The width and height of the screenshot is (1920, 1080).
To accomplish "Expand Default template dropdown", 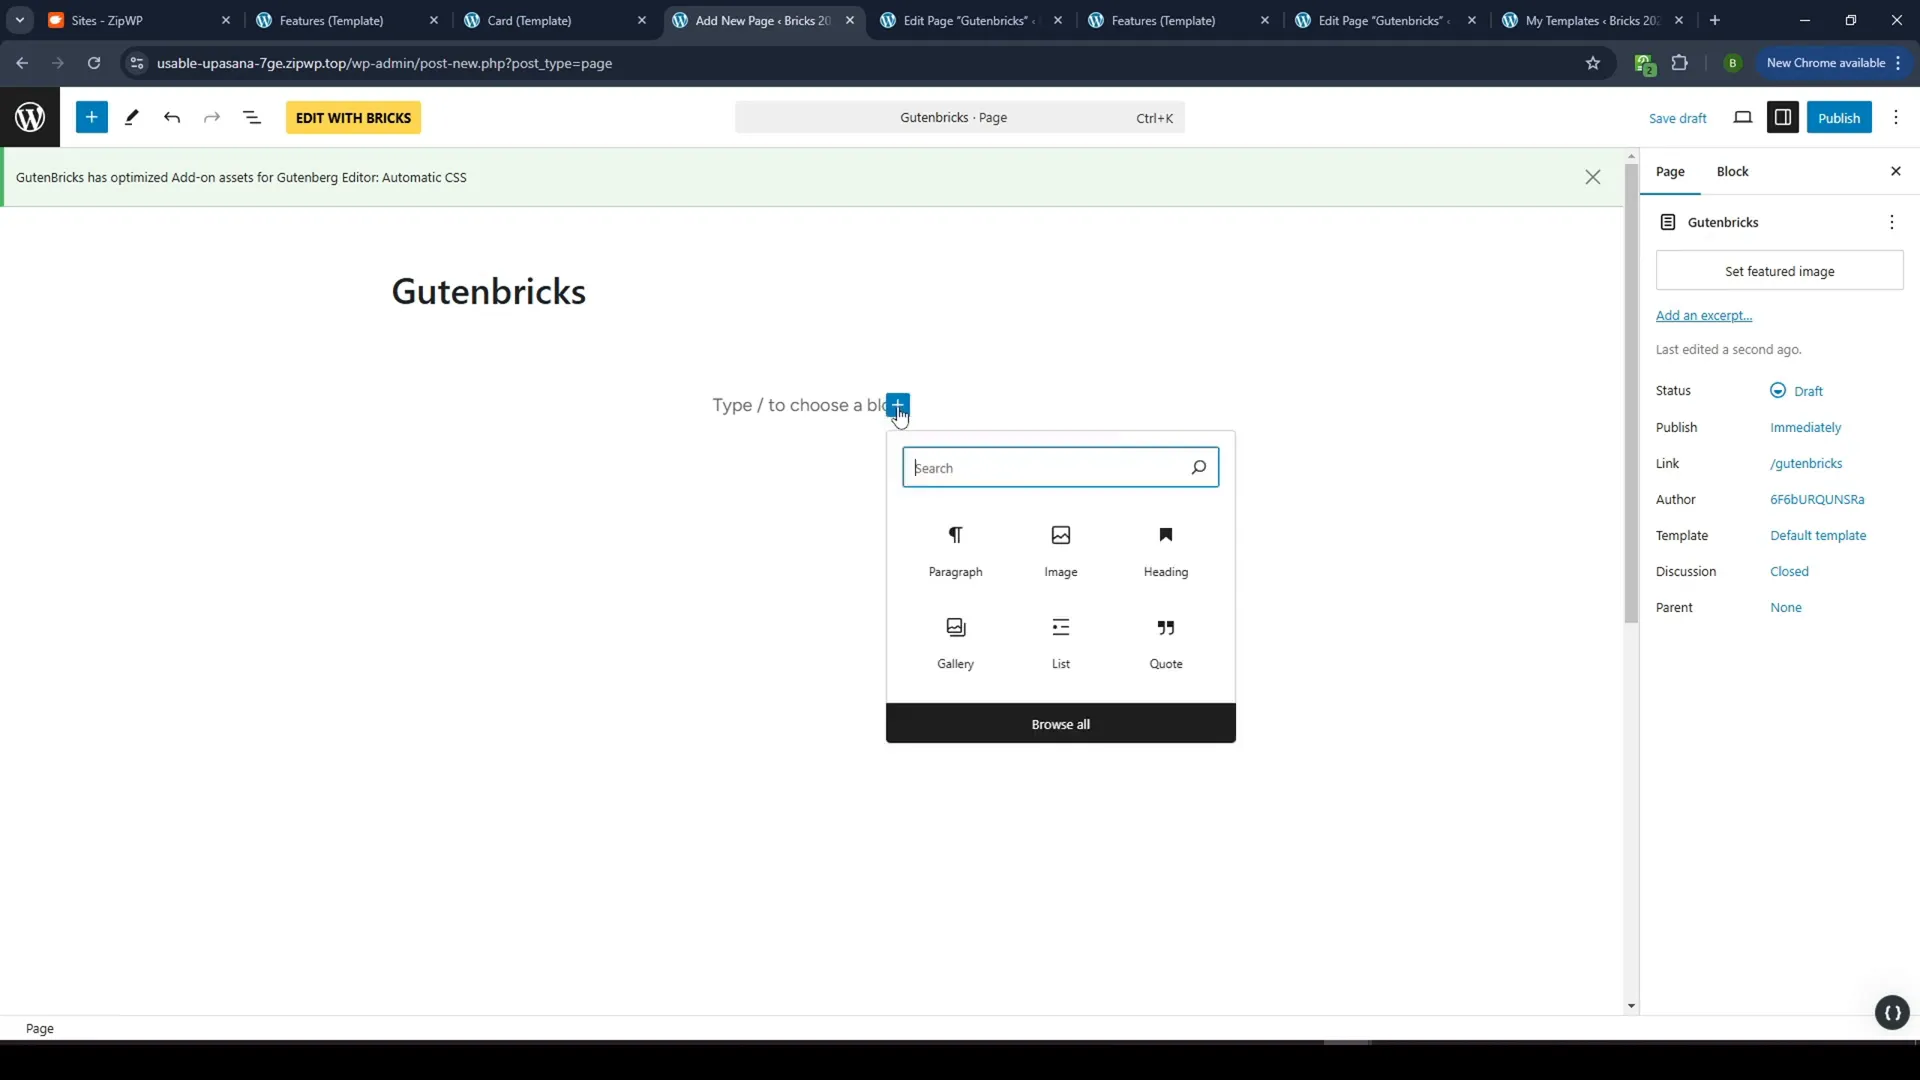I will point(1818,535).
